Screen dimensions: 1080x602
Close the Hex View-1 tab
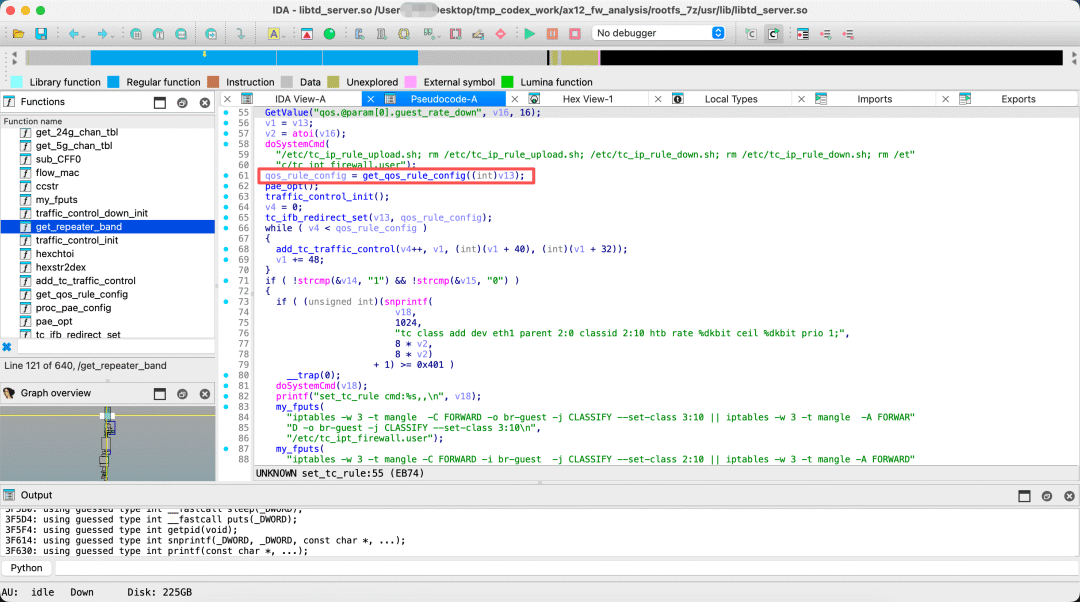coord(515,99)
